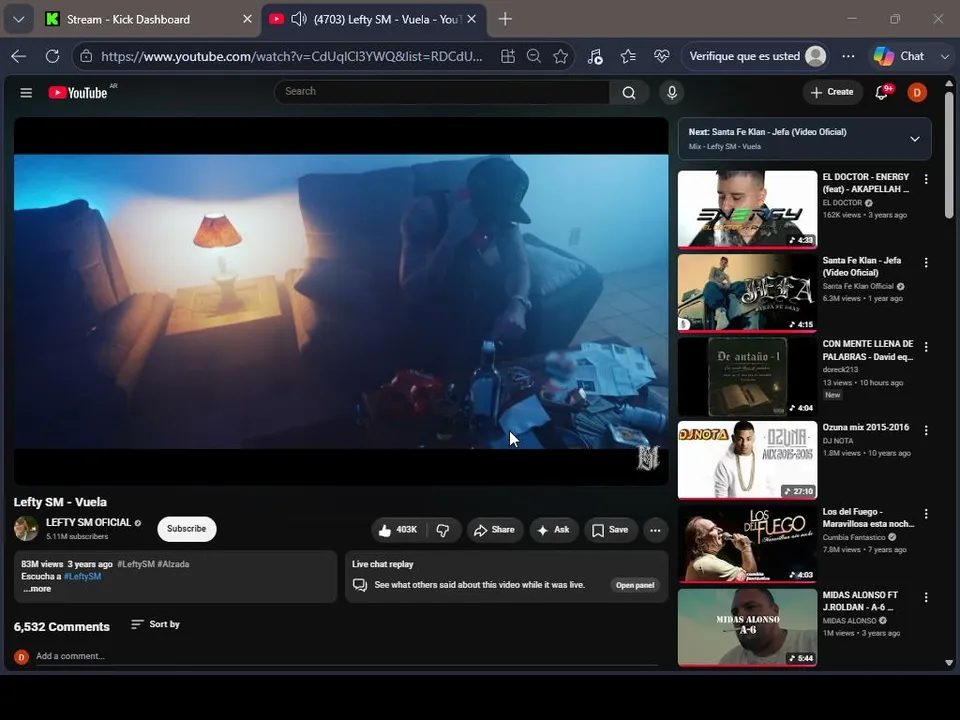Open the notifications bell
This screenshot has height=720, width=960.
pos(882,92)
